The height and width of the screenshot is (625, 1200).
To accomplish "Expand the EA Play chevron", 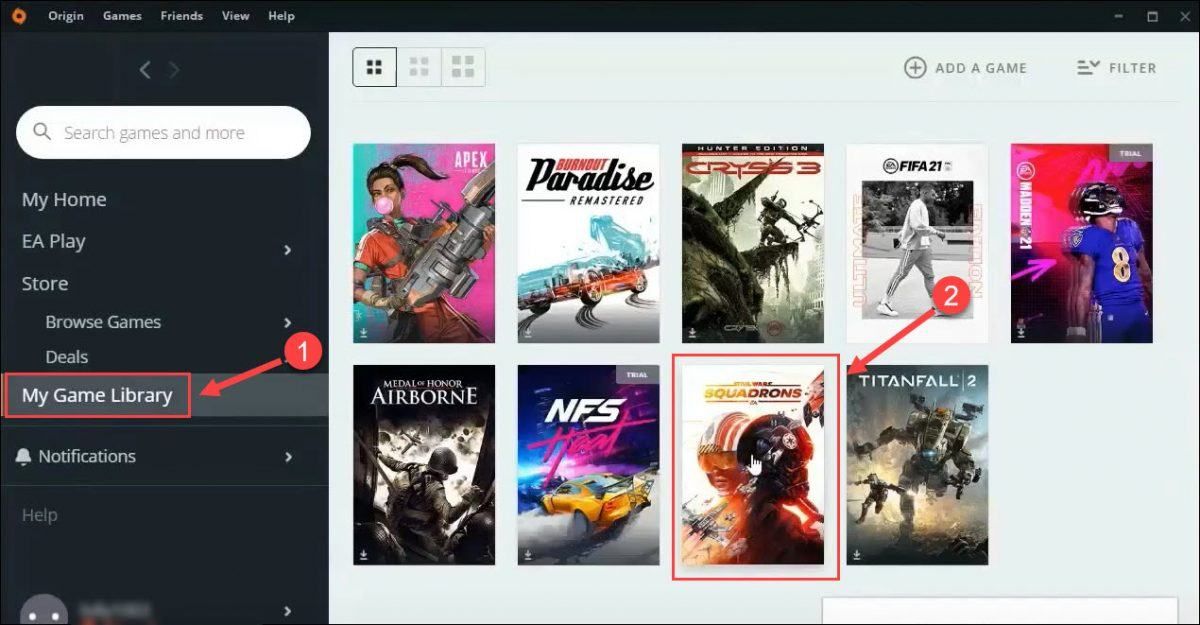I will point(288,249).
